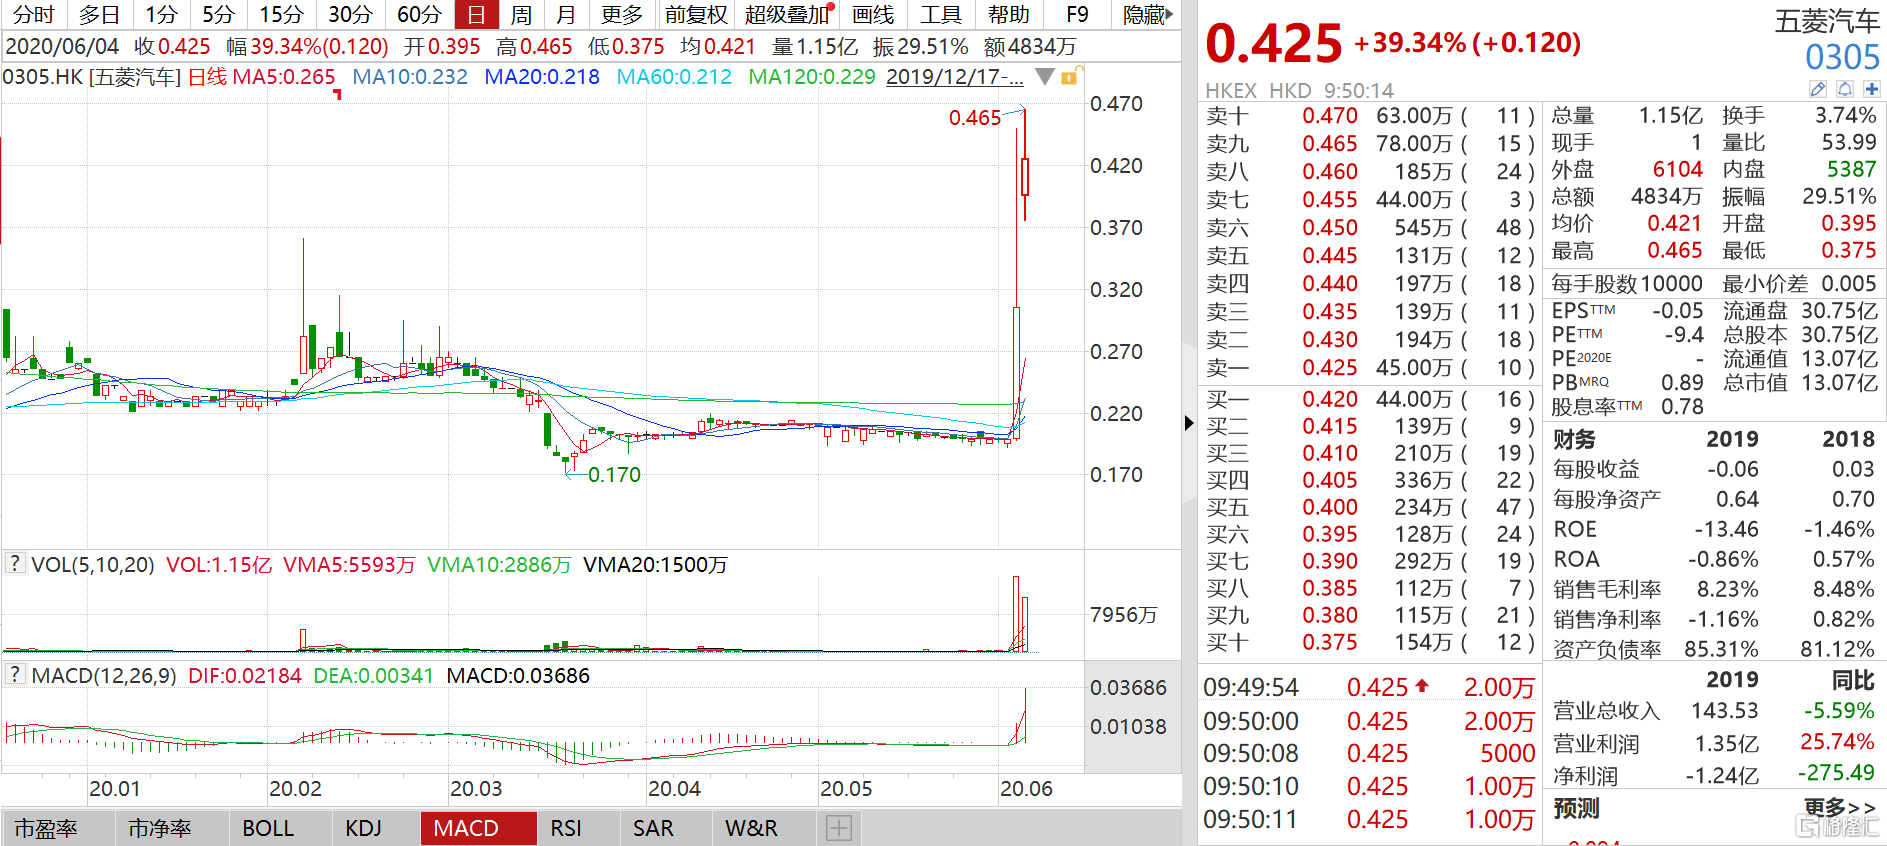
Task: Open the 工具 tools menu
Action: pyautogui.click(x=941, y=14)
